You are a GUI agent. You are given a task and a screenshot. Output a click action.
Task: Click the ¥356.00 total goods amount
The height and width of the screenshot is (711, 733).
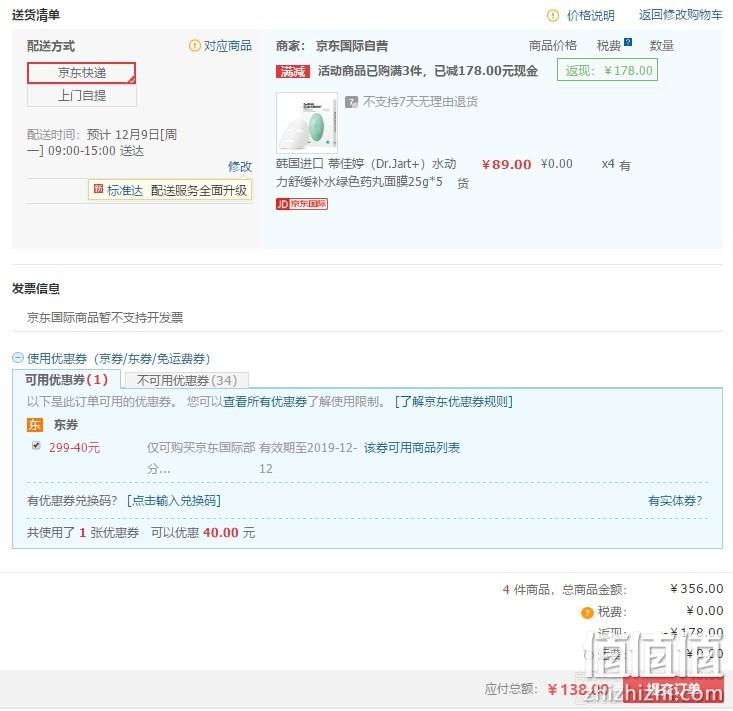click(697, 589)
